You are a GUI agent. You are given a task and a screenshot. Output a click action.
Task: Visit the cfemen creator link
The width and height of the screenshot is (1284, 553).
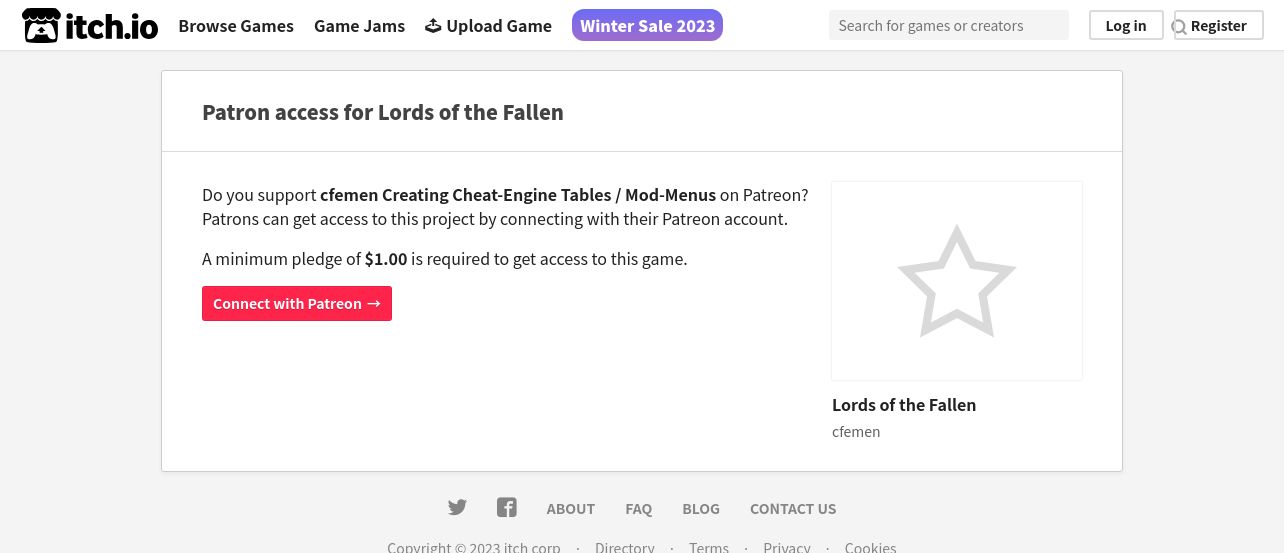856,432
